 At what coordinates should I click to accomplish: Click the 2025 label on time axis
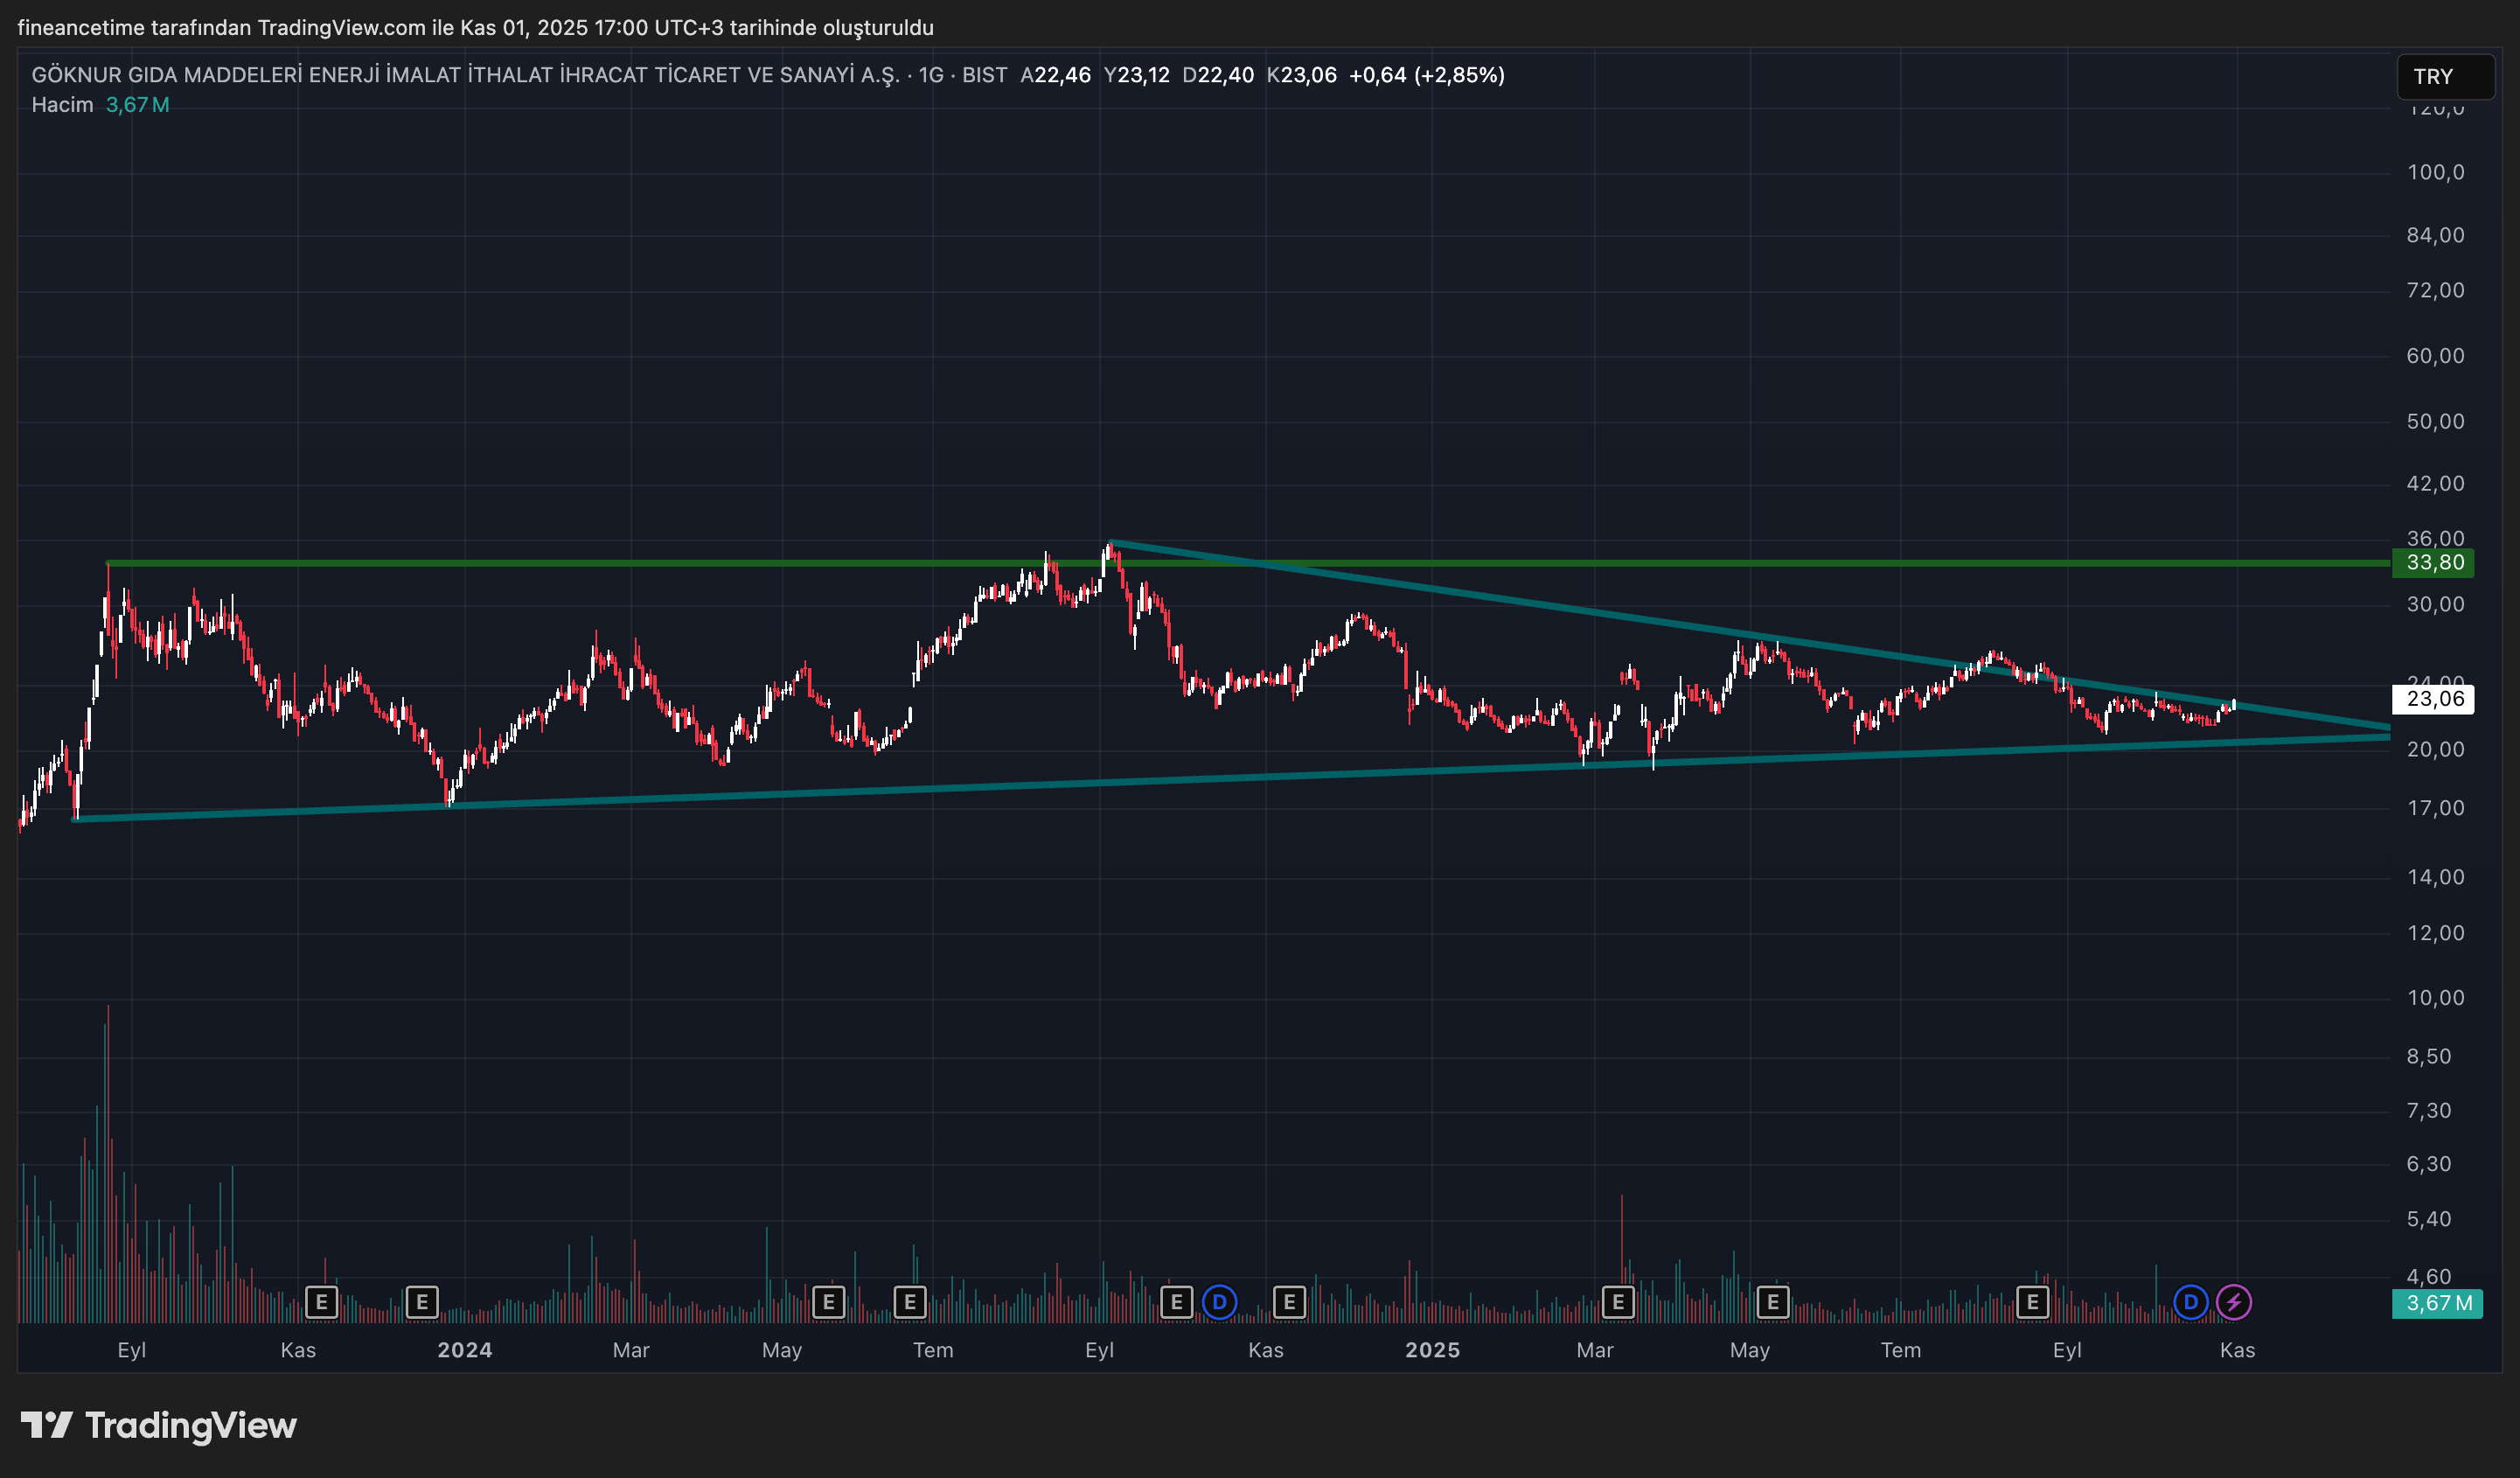[x=1432, y=1350]
